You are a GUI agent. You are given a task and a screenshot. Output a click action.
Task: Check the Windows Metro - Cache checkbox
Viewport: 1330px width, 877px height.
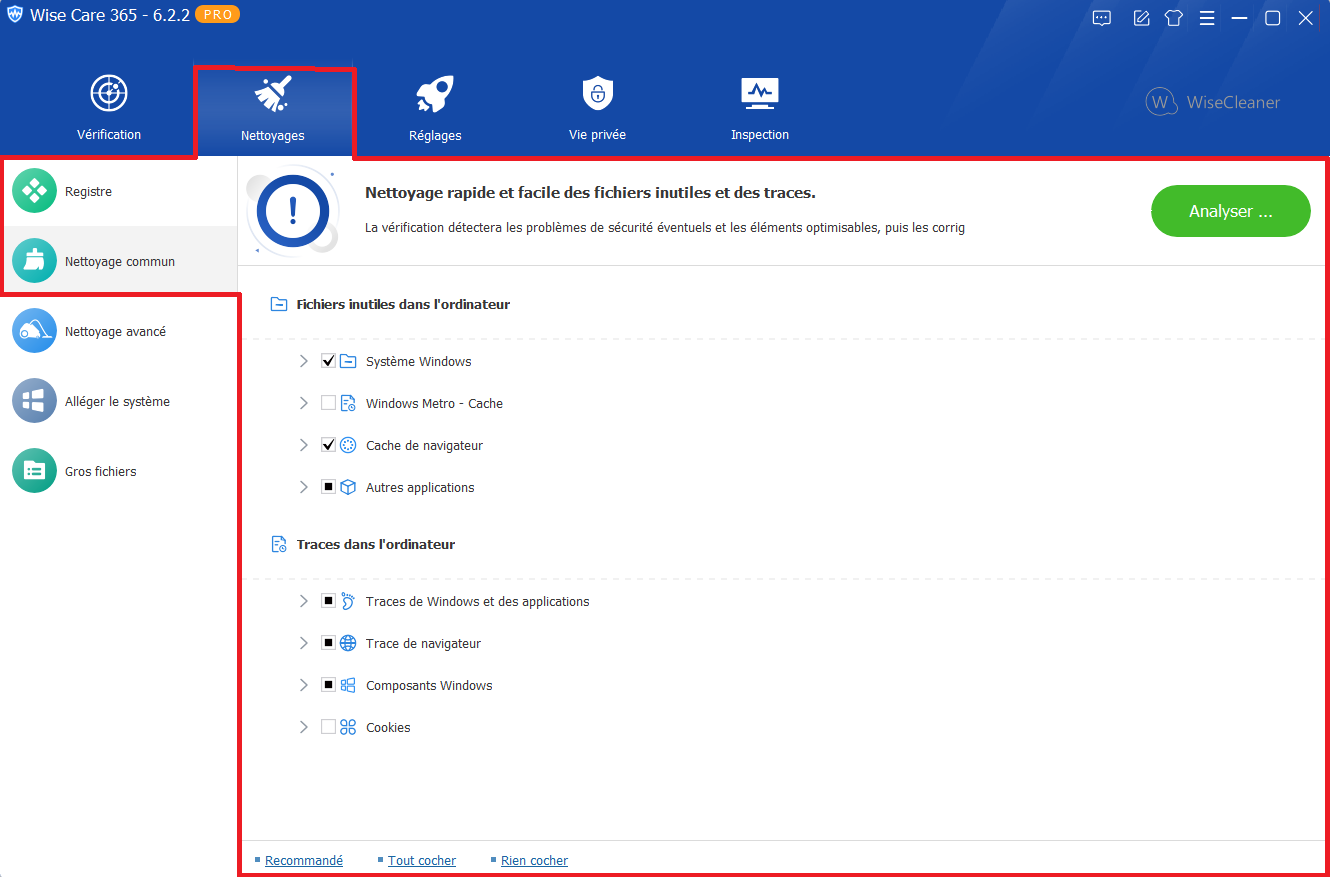(328, 403)
